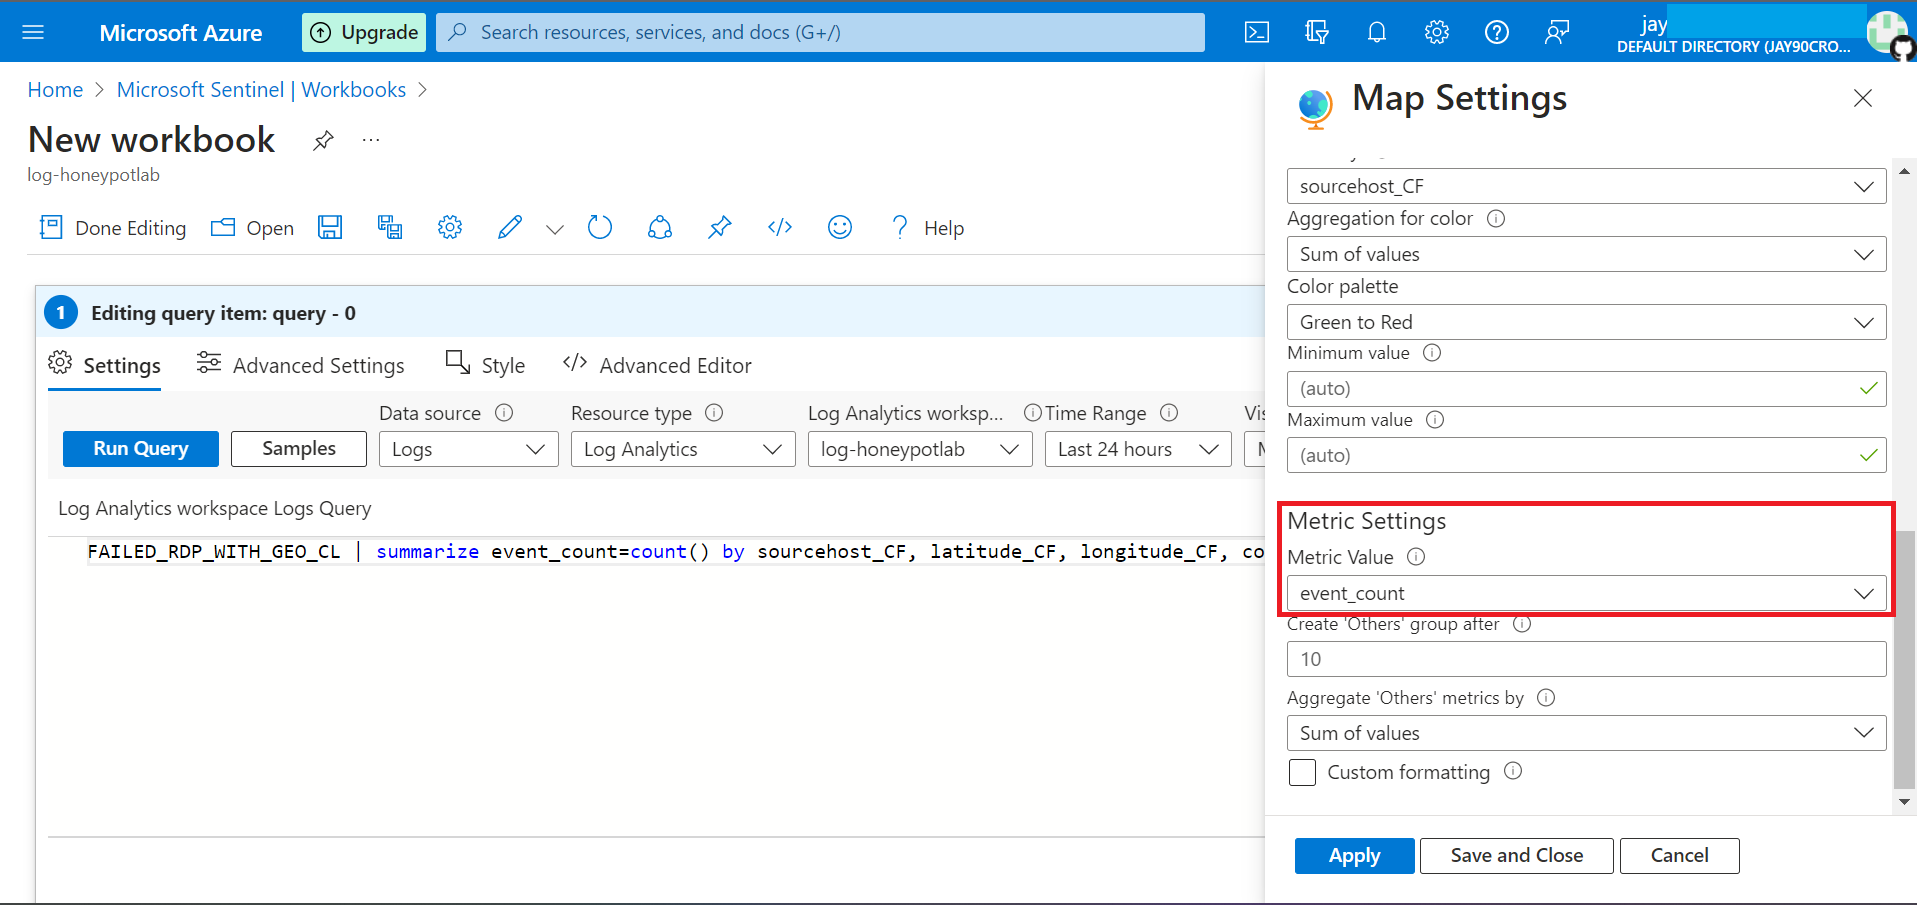
Task: Click the smiley feedback icon
Action: 840,227
